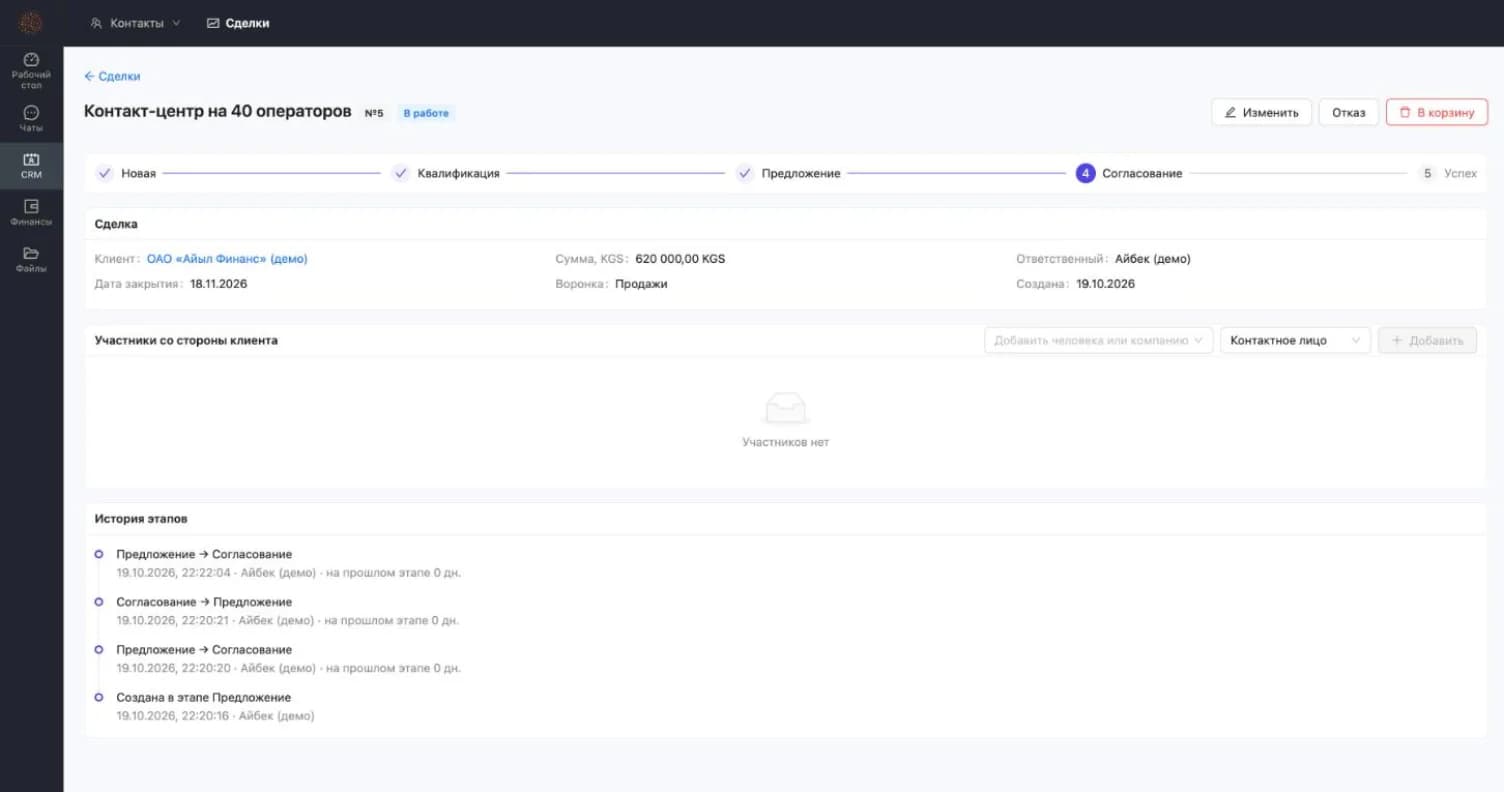Image resolution: width=1504 pixels, height=792 pixels.
Task: Select the CRM sidebar icon
Action: [31, 159]
